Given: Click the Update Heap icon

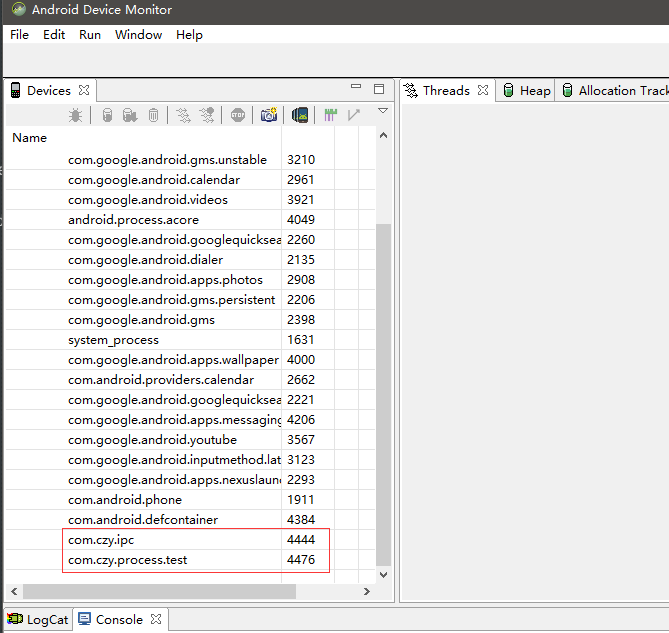Looking at the screenshot, I should pos(107,115).
